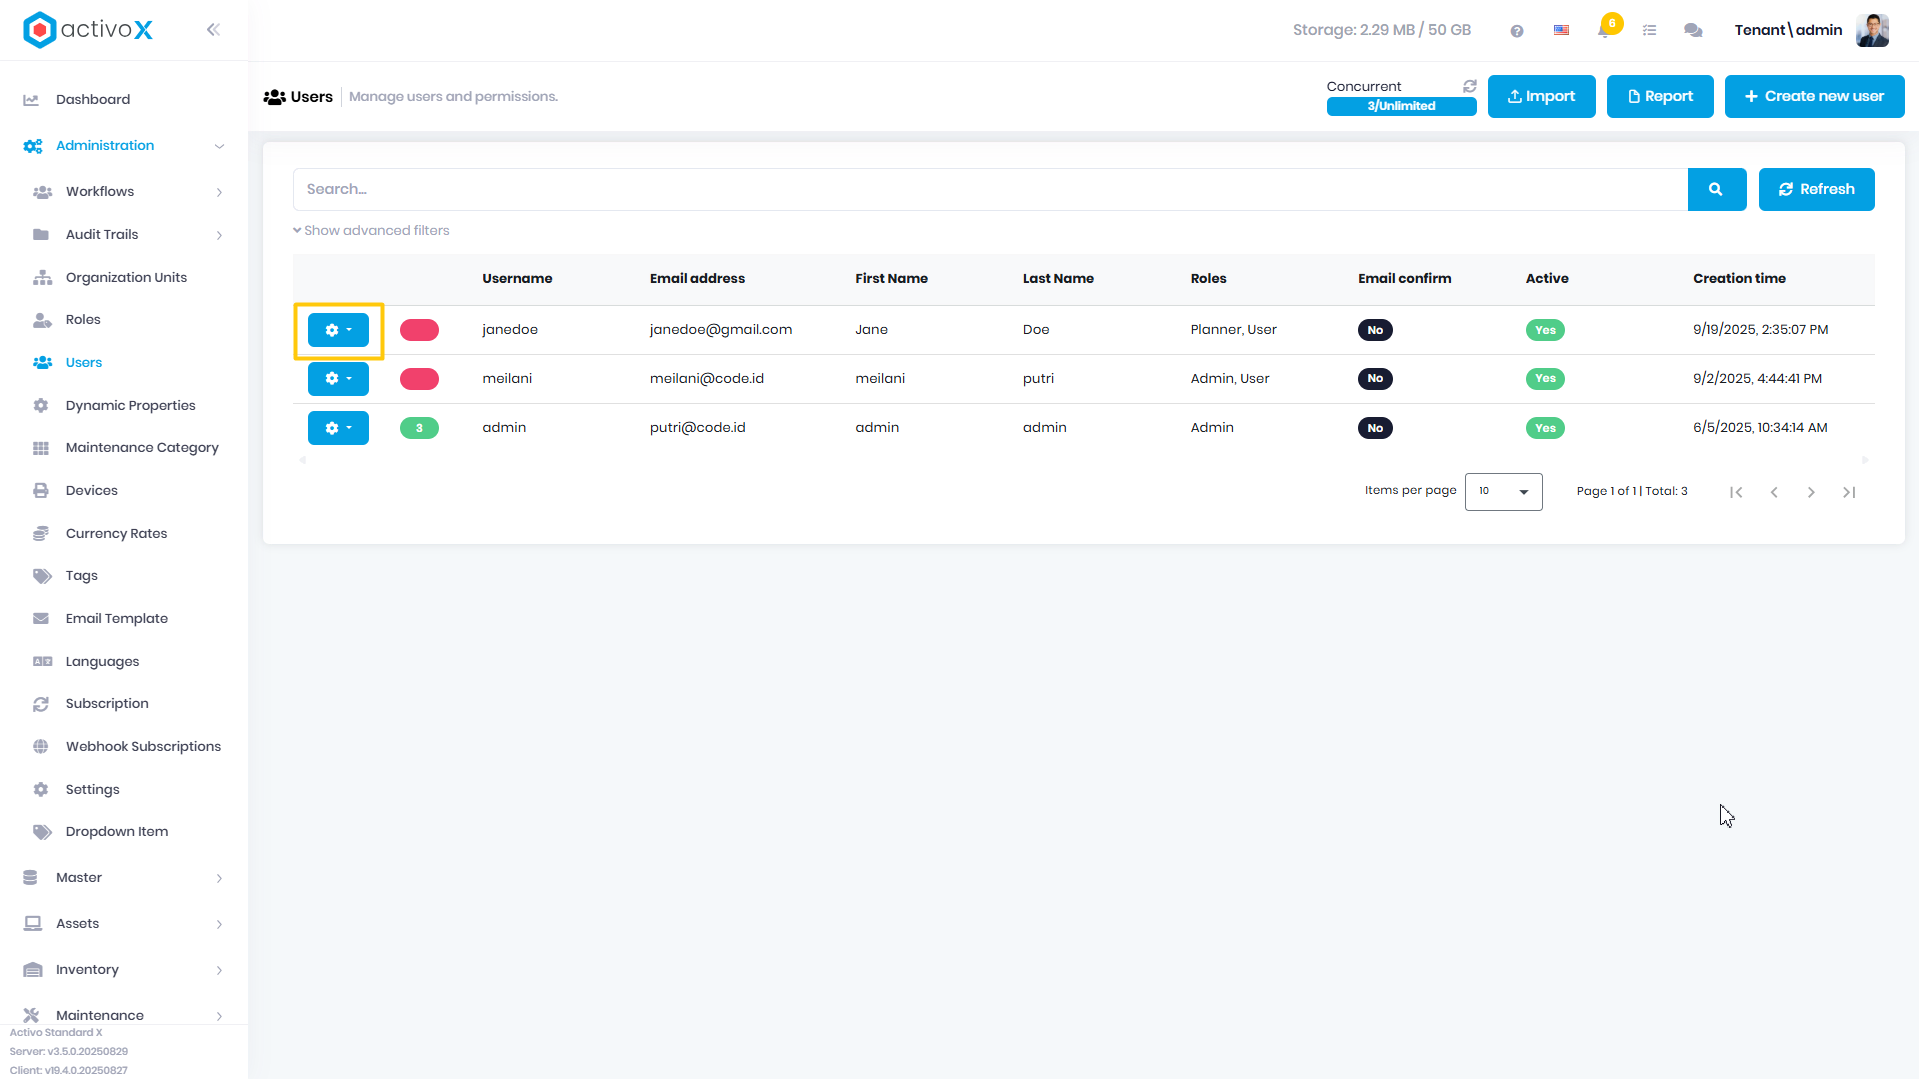
Task: Open the items per page dropdown
Action: click(1503, 492)
